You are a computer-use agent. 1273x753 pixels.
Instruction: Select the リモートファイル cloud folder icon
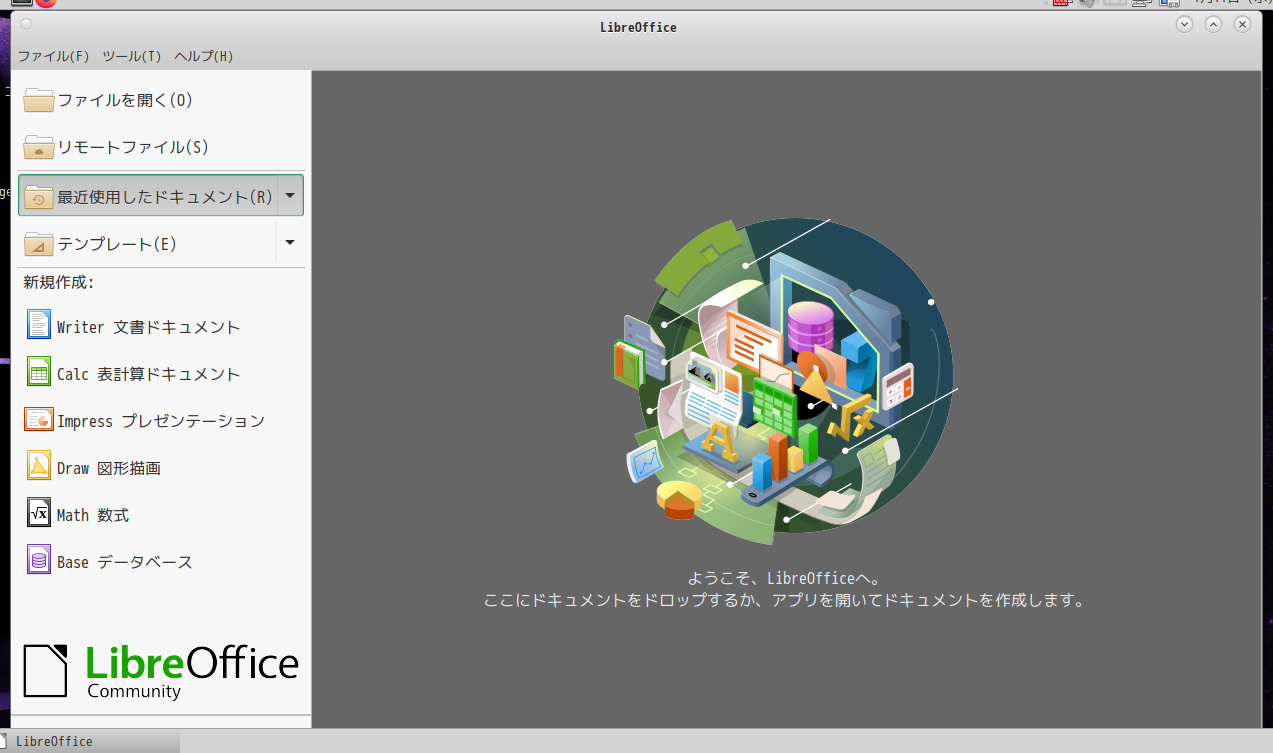pos(38,147)
